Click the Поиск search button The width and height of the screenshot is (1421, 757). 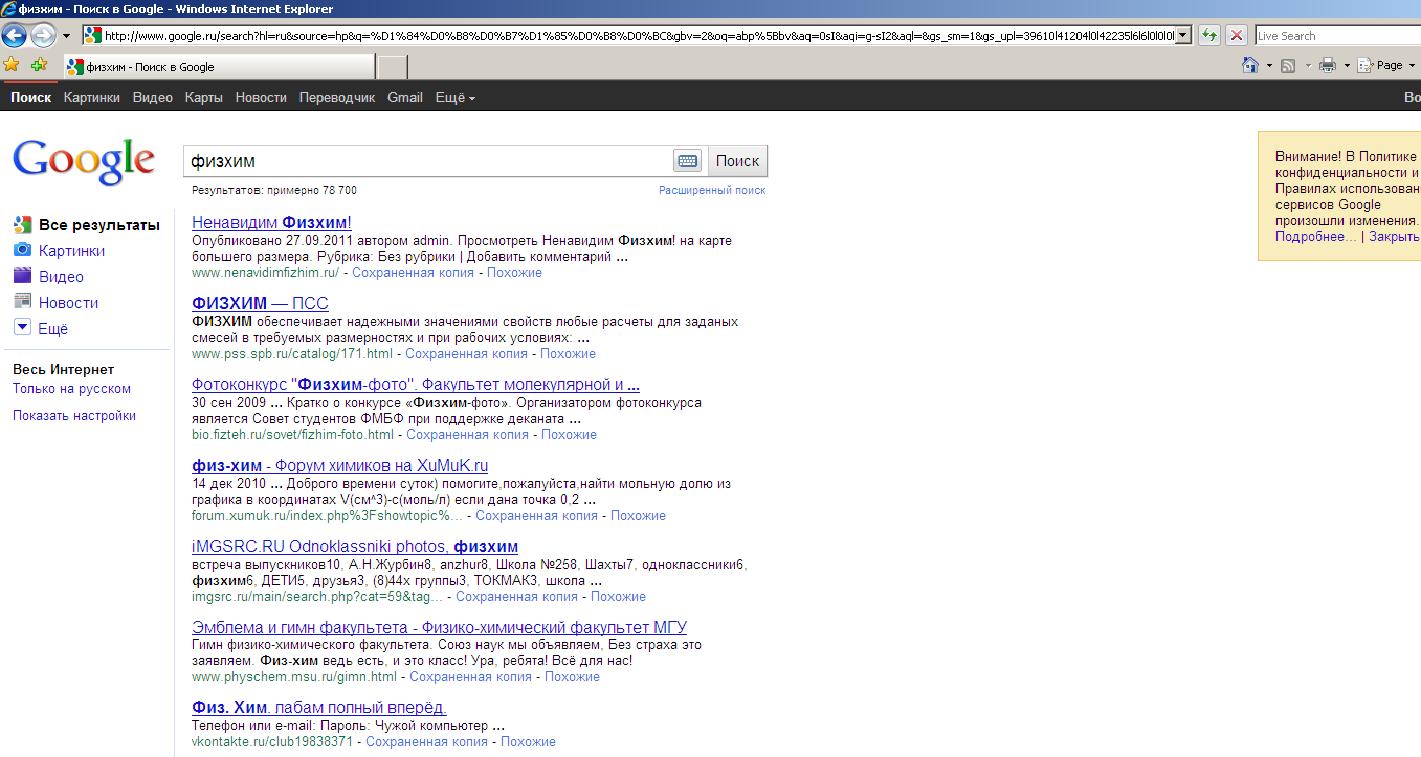tap(738, 160)
